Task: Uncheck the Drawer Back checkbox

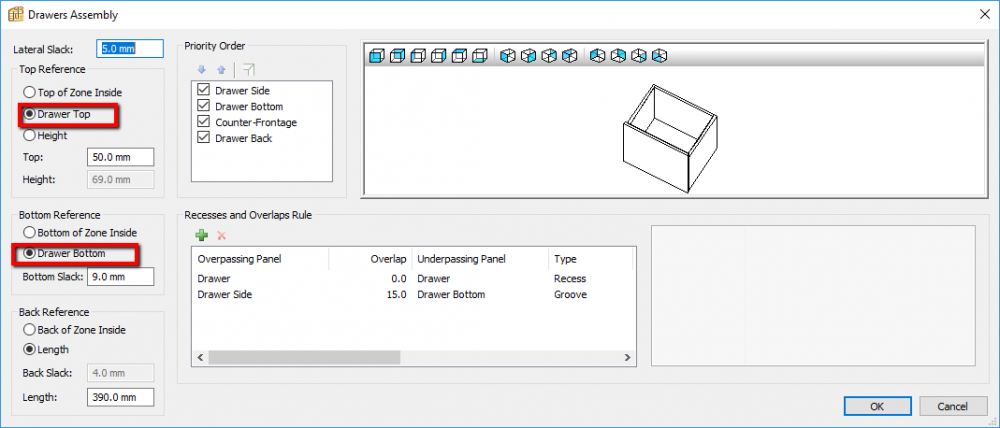Action: 203,138
